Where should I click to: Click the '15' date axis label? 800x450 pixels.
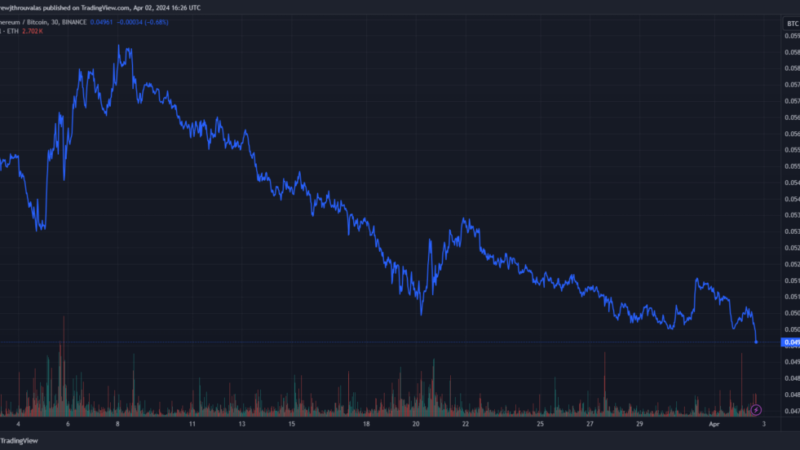coord(291,424)
